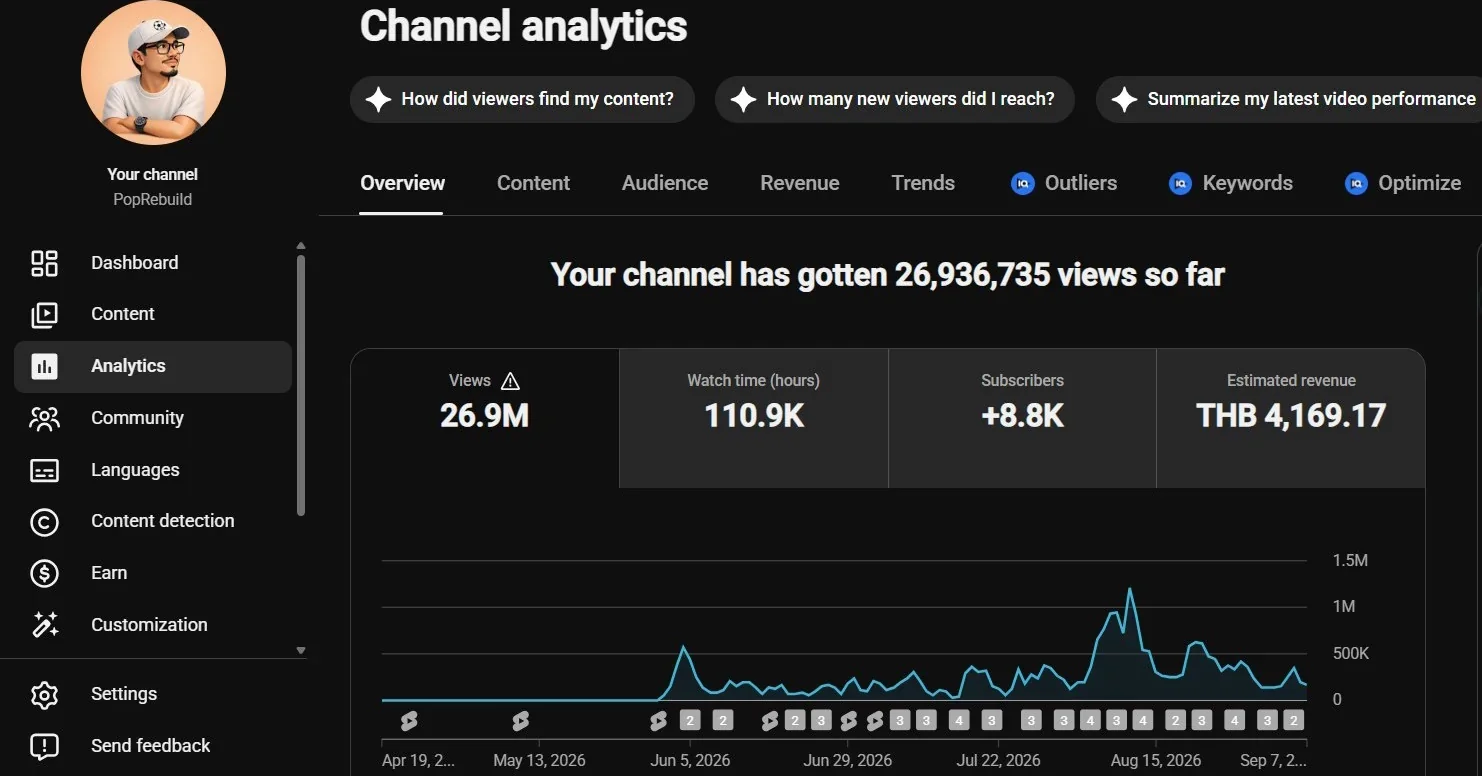Click the Shorts marker just before Jun 5, 2026
Screen dimensions: 1482x776
[658, 720]
